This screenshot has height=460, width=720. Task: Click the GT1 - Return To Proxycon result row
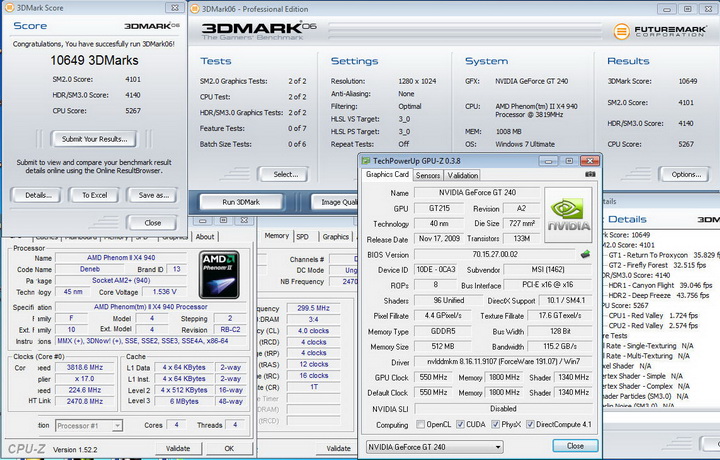tap(662, 255)
